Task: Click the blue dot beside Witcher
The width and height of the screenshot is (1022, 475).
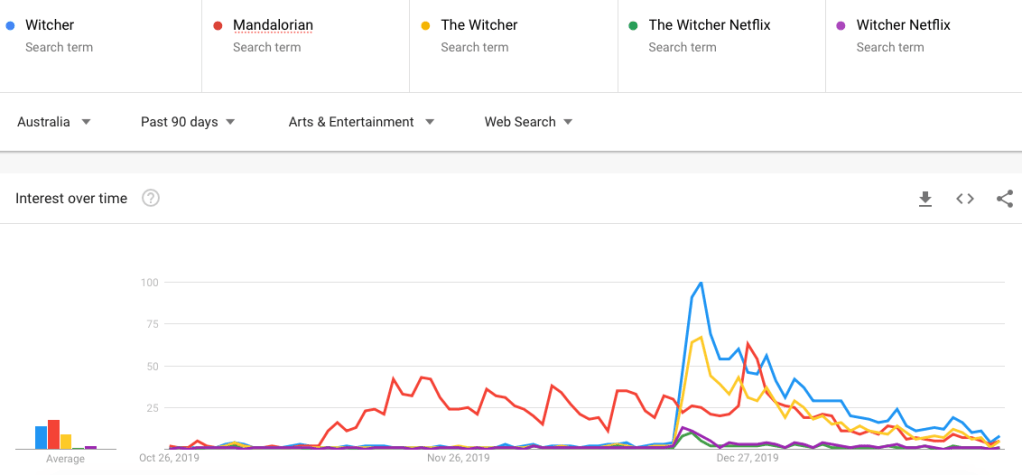Action: (9, 25)
